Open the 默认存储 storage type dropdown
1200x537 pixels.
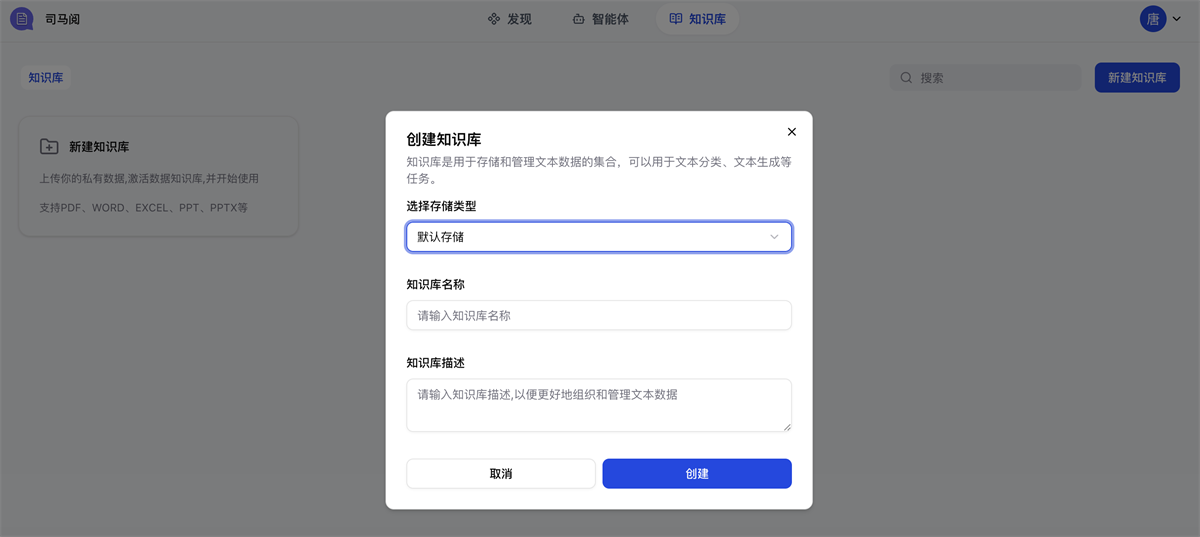[599, 237]
